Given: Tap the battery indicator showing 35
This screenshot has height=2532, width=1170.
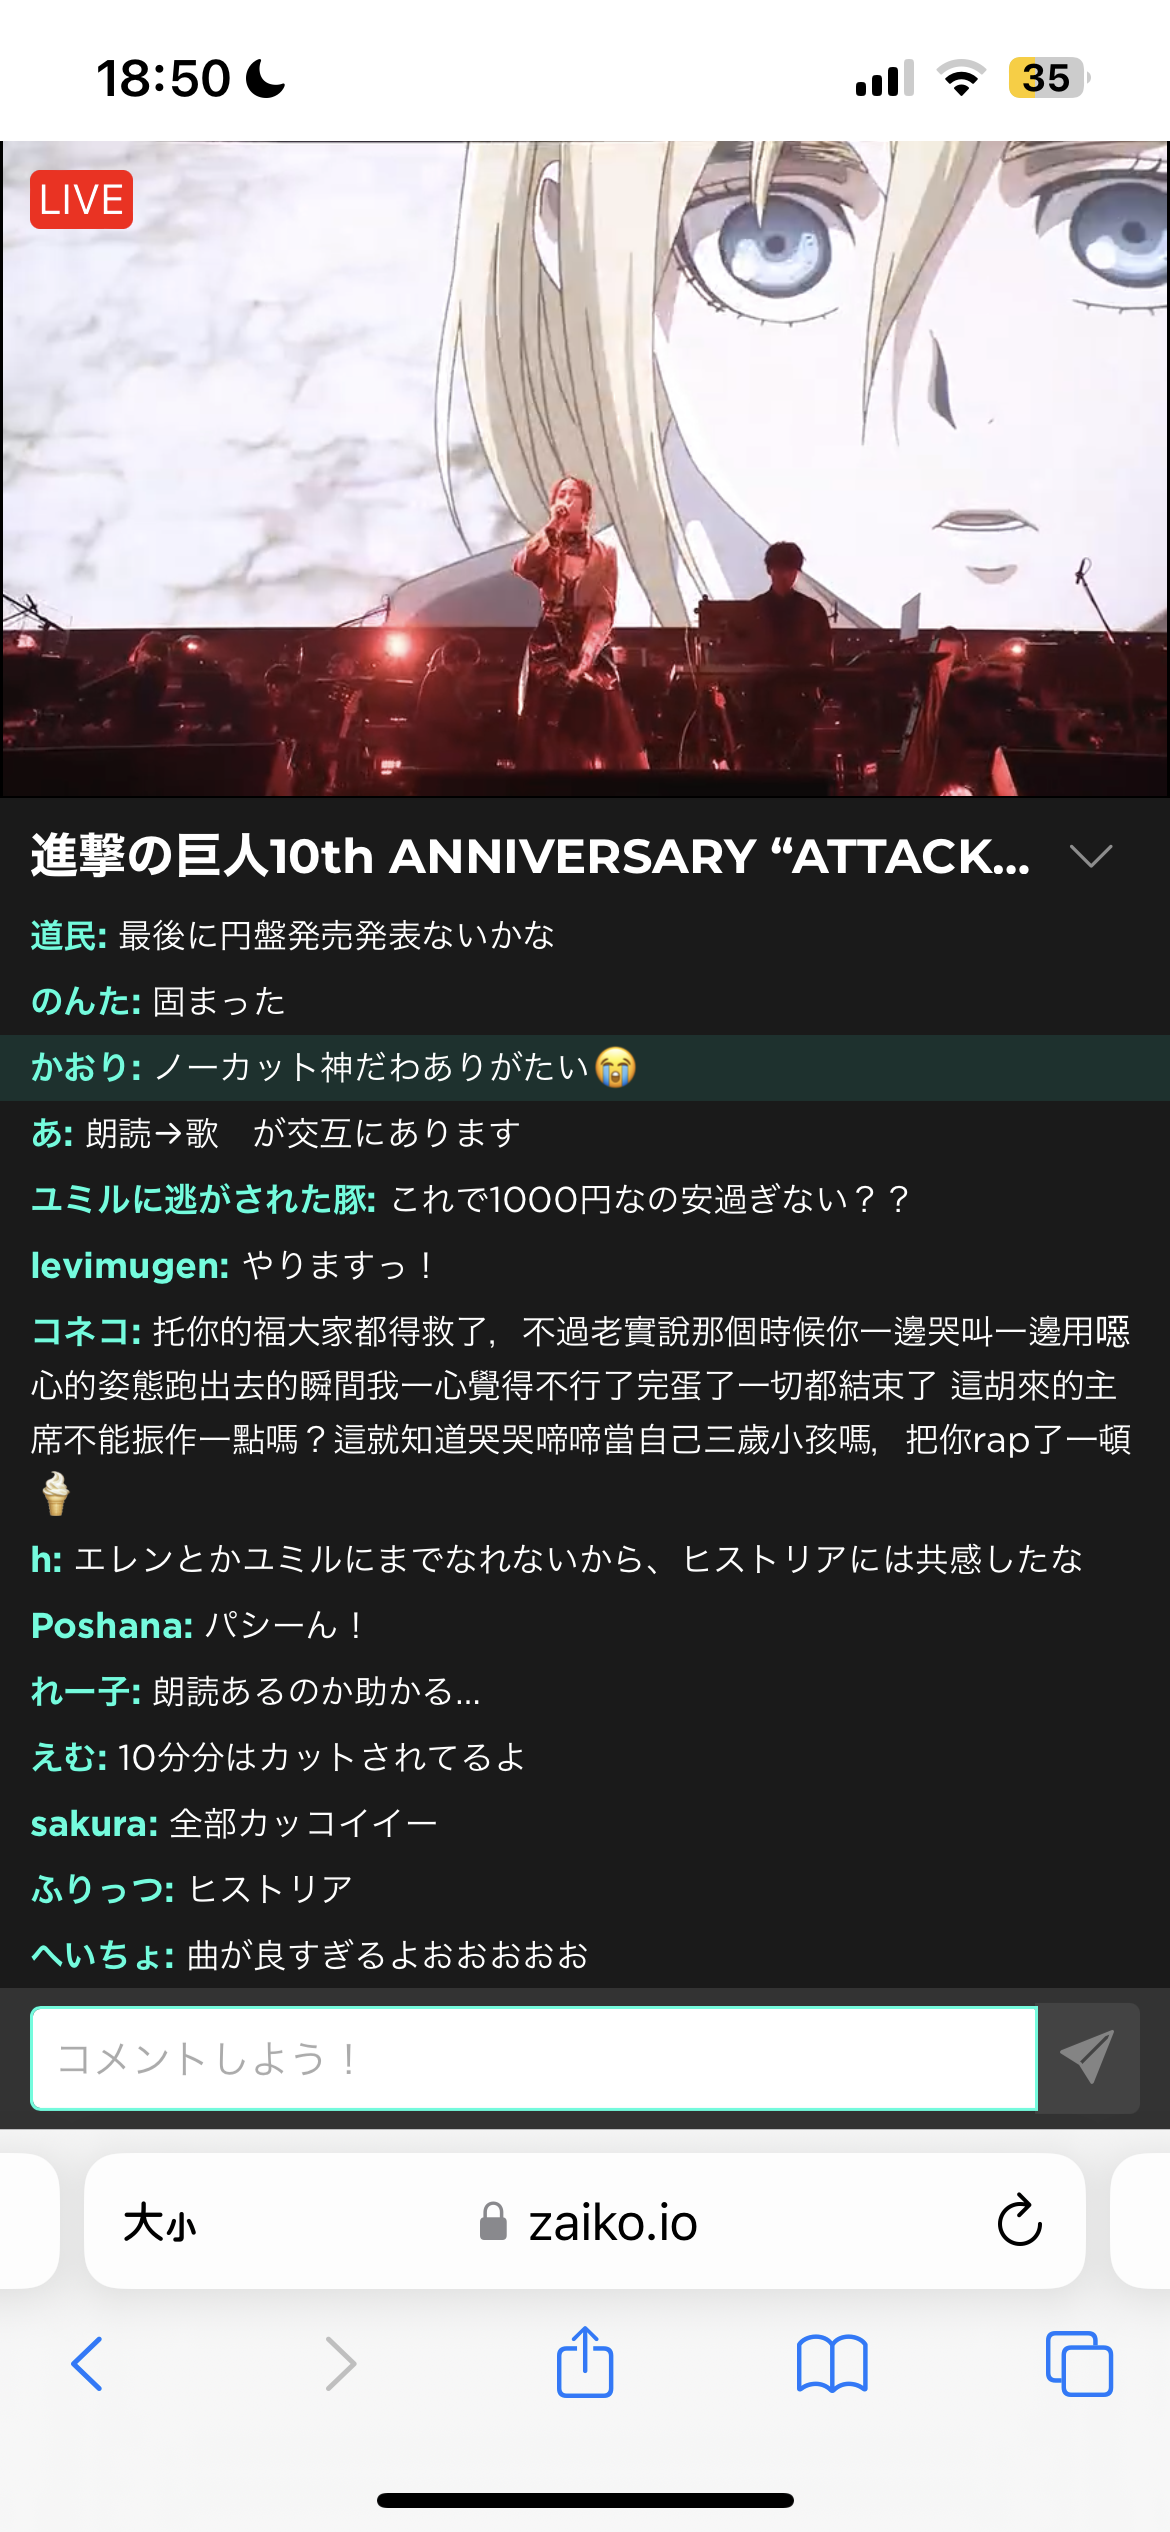Looking at the screenshot, I should (1049, 78).
